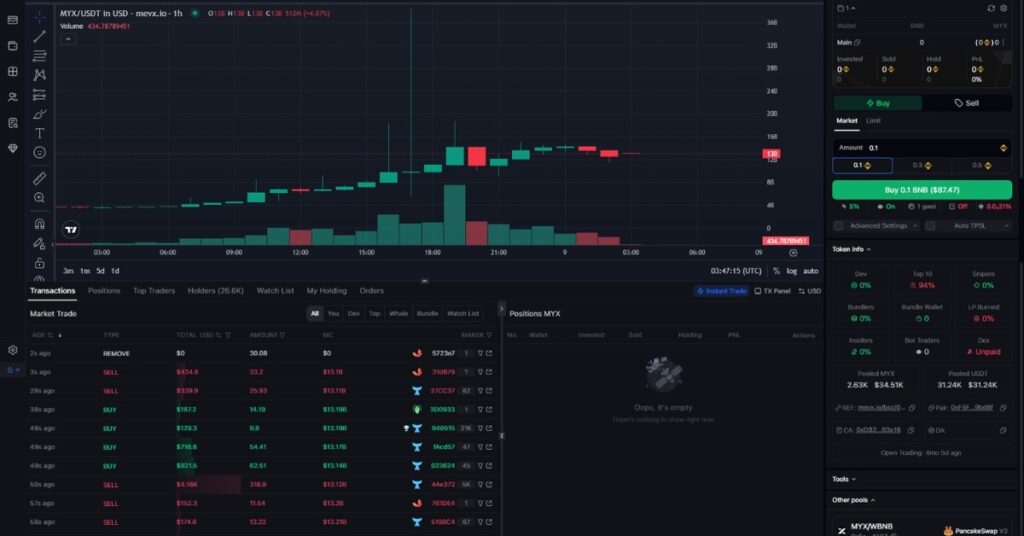Tick the Advanced Settings checkbox
The image size is (1024, 536).
(x=839, y=226)
